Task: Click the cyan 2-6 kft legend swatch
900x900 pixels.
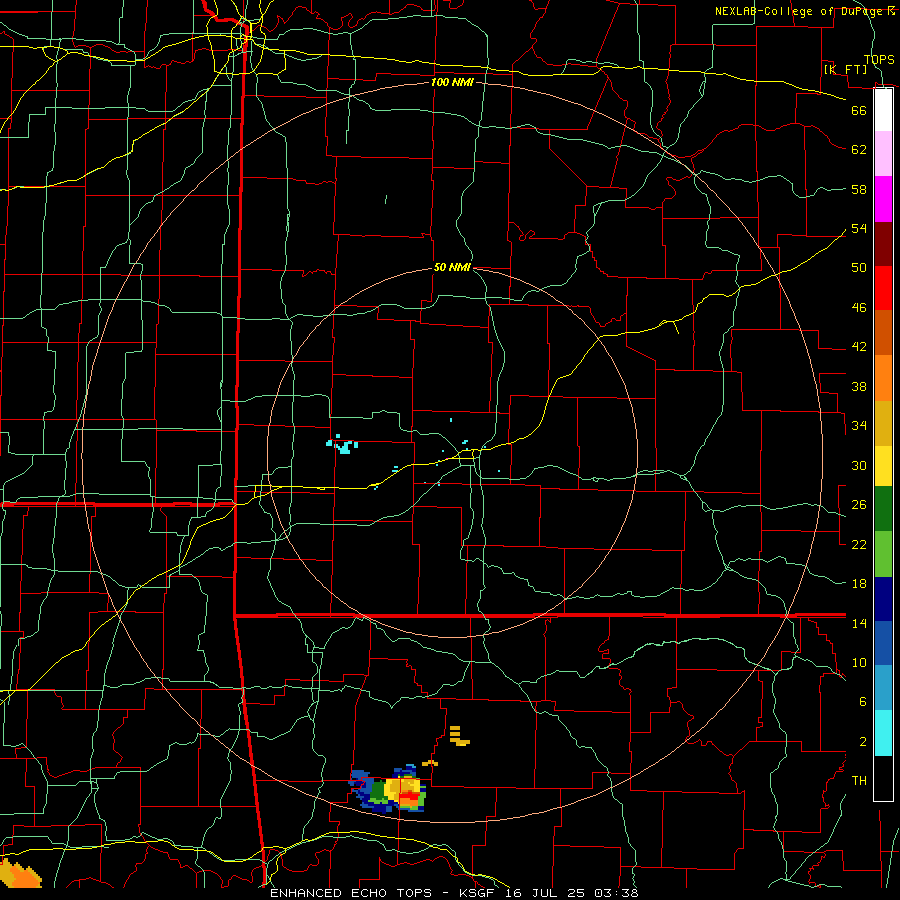Action: [x=883, y=733]
